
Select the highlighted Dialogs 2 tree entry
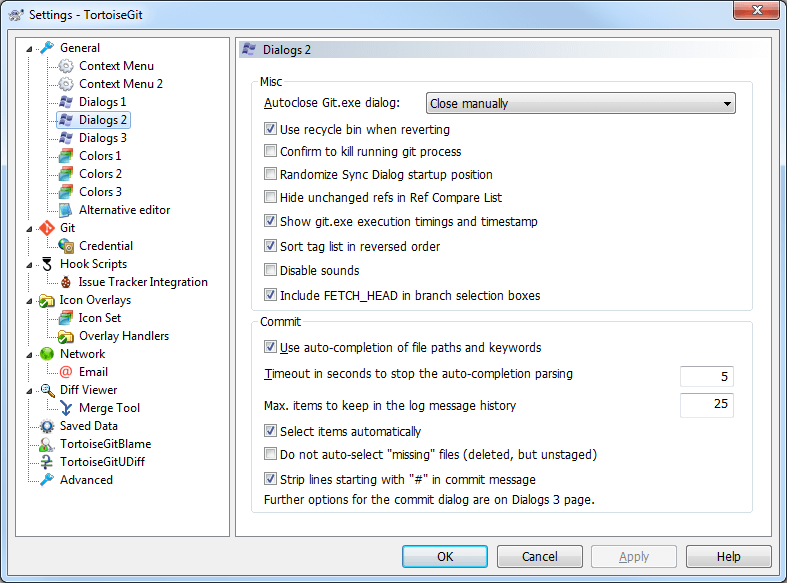(x=94, y=120)
